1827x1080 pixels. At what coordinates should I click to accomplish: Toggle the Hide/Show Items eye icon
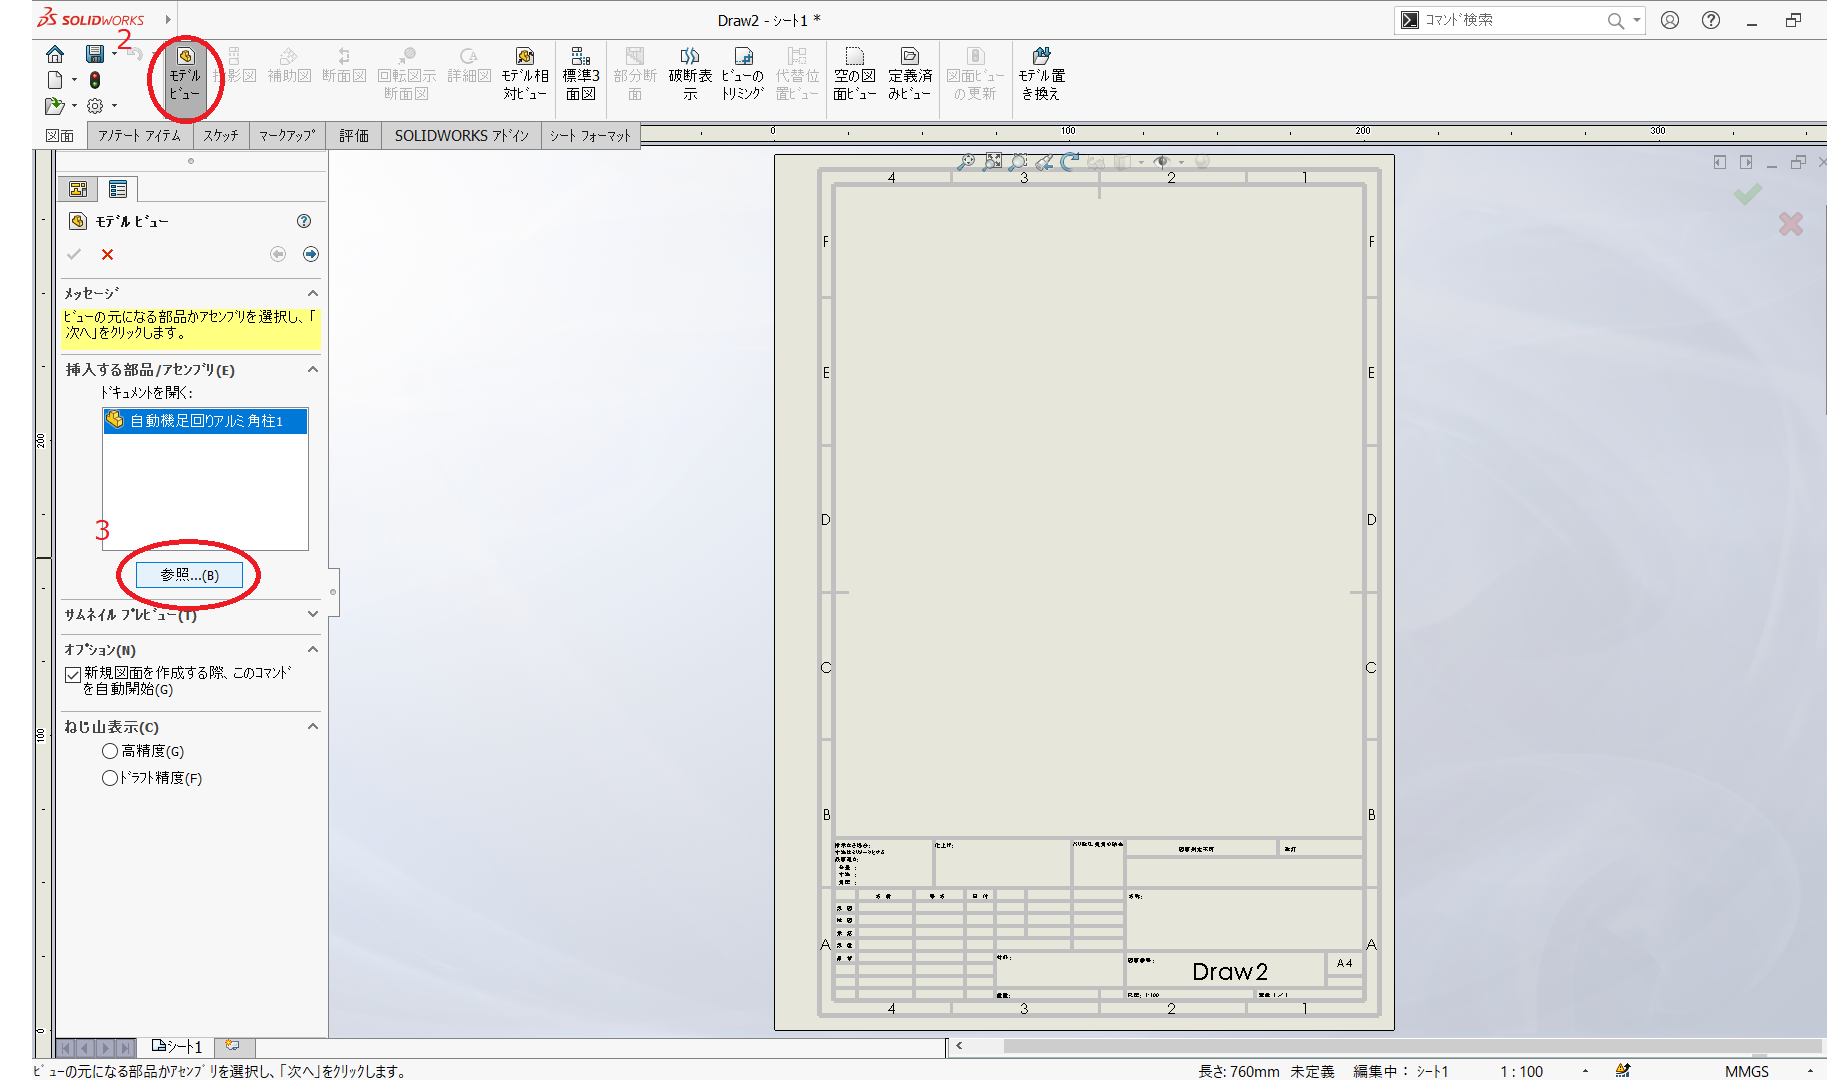point(1162,161)
